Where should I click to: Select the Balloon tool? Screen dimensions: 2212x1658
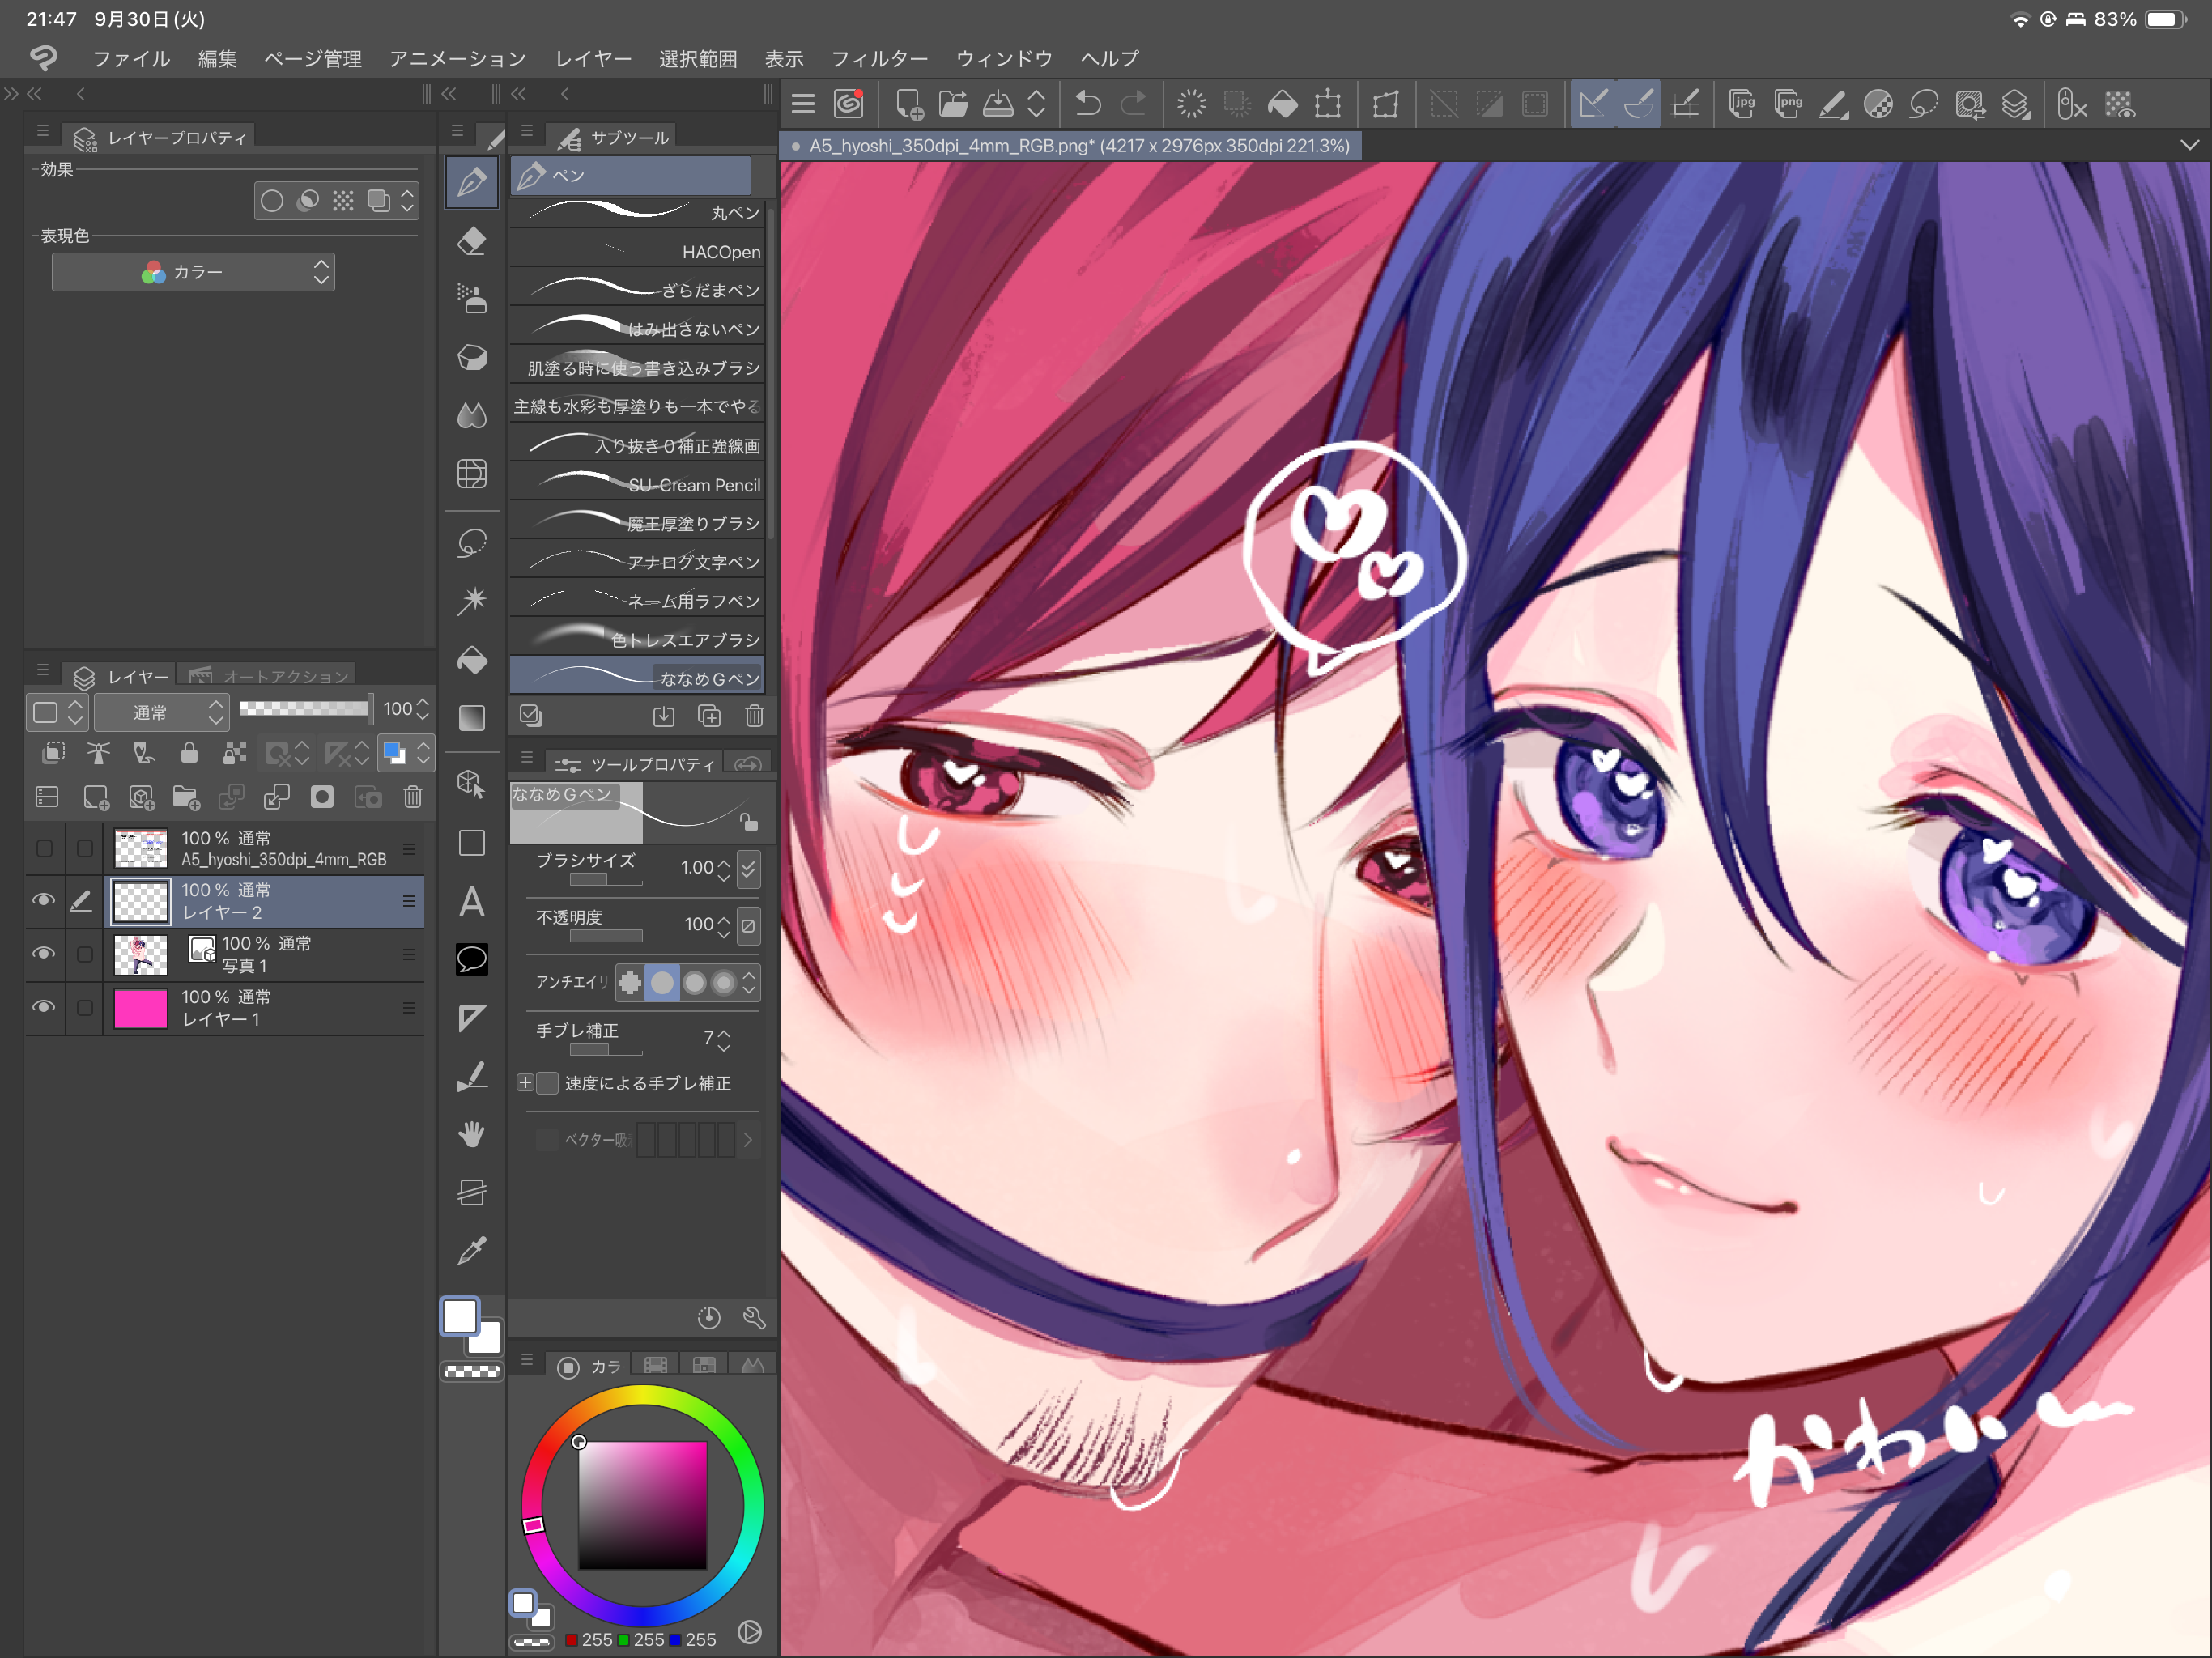tap(472, 960)
